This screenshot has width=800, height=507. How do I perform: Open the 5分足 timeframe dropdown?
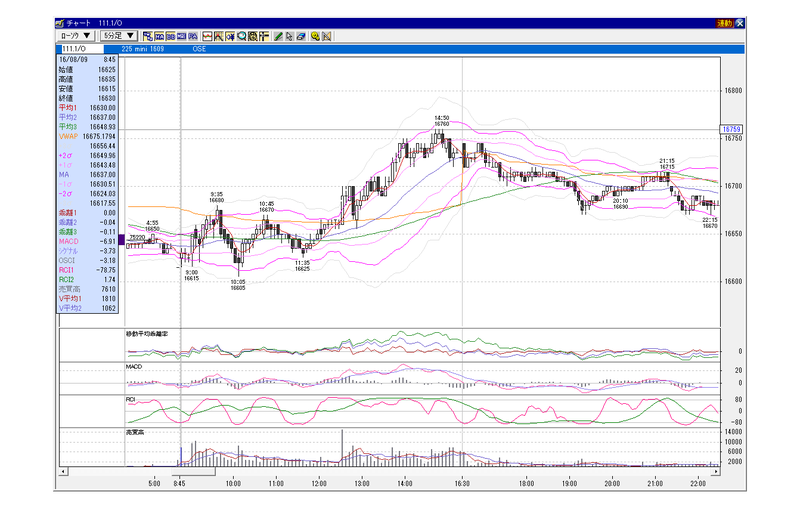(118, 36)
